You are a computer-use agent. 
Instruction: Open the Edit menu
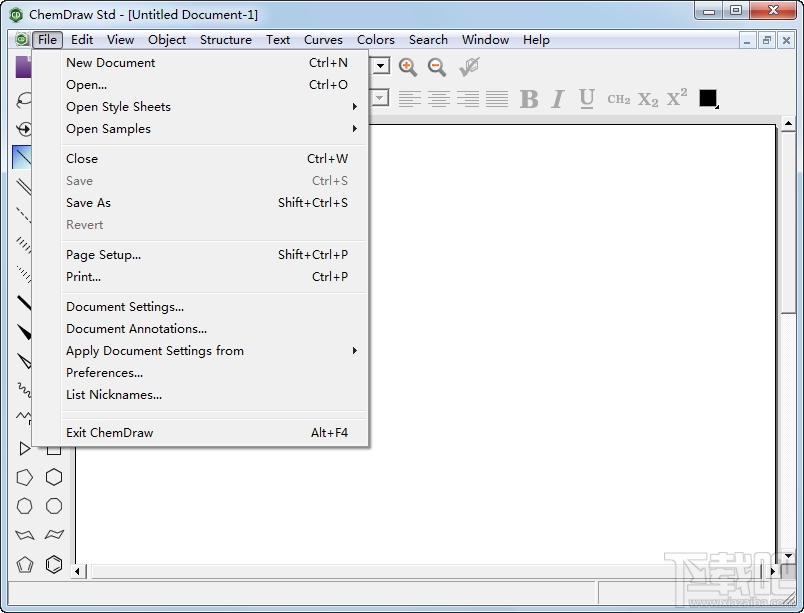[x=82, y=39]
